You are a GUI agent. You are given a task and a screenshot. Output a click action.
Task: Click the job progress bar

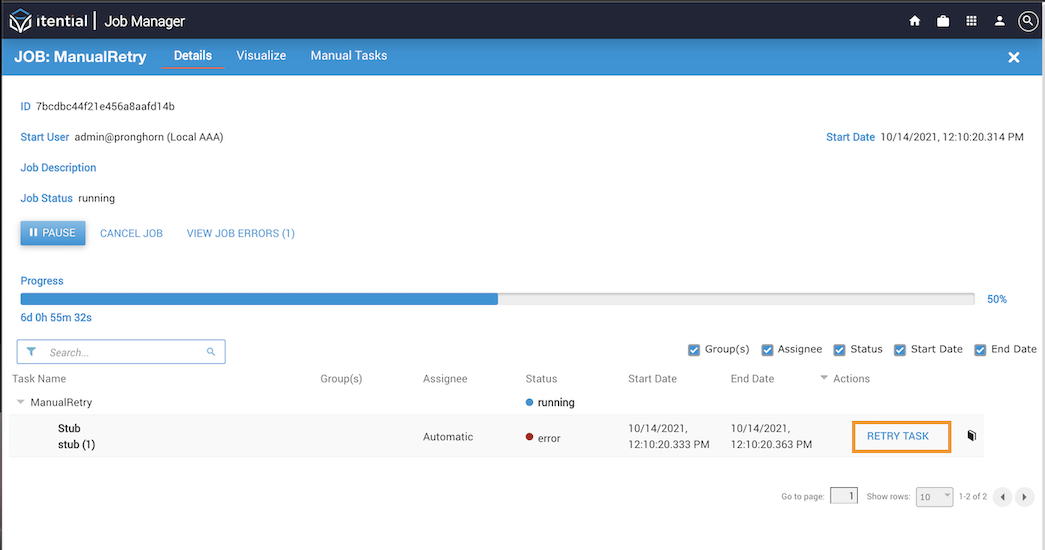coord(497,299)
